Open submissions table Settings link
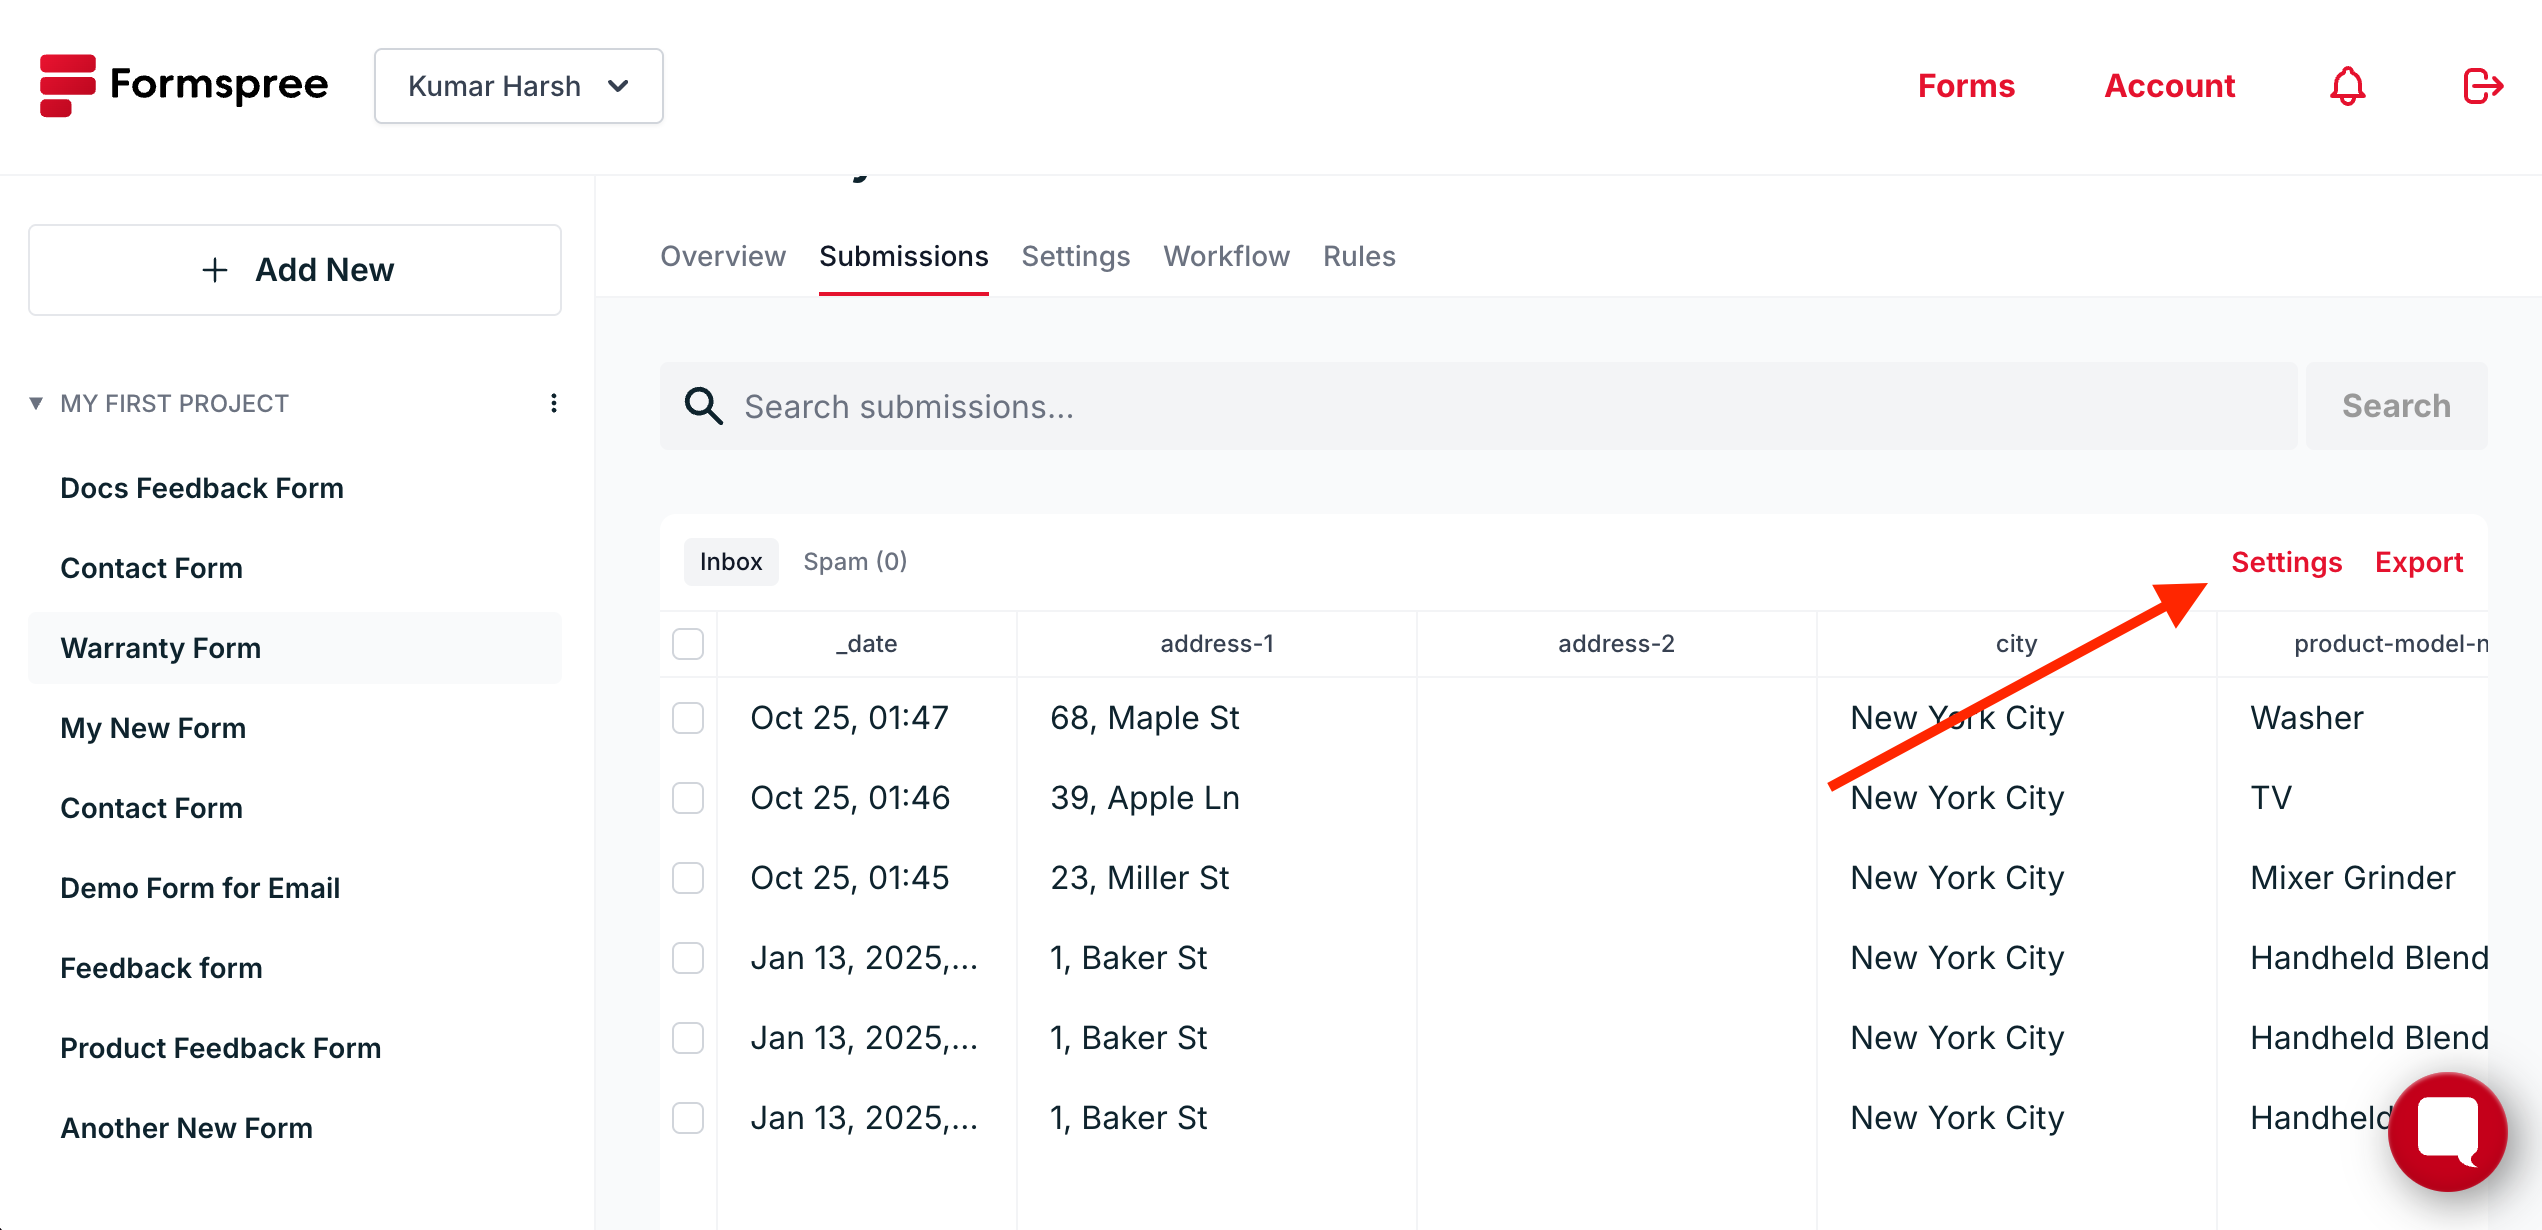2542x1230 pixels. pyautogui.click(x=2286, y=562)
